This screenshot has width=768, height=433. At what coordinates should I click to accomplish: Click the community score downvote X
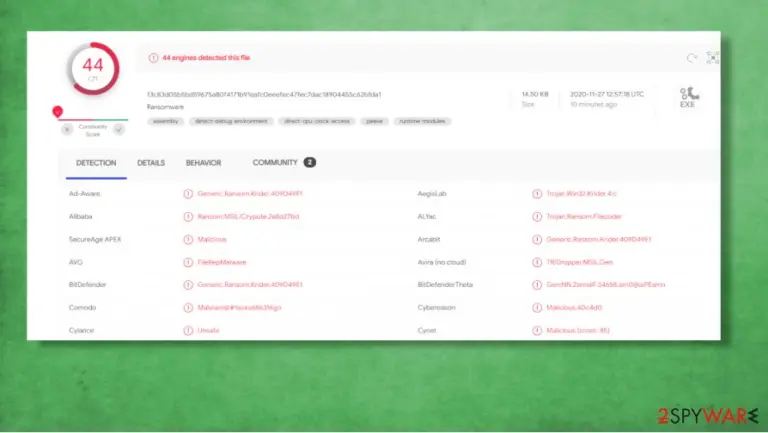pos(67,129)
